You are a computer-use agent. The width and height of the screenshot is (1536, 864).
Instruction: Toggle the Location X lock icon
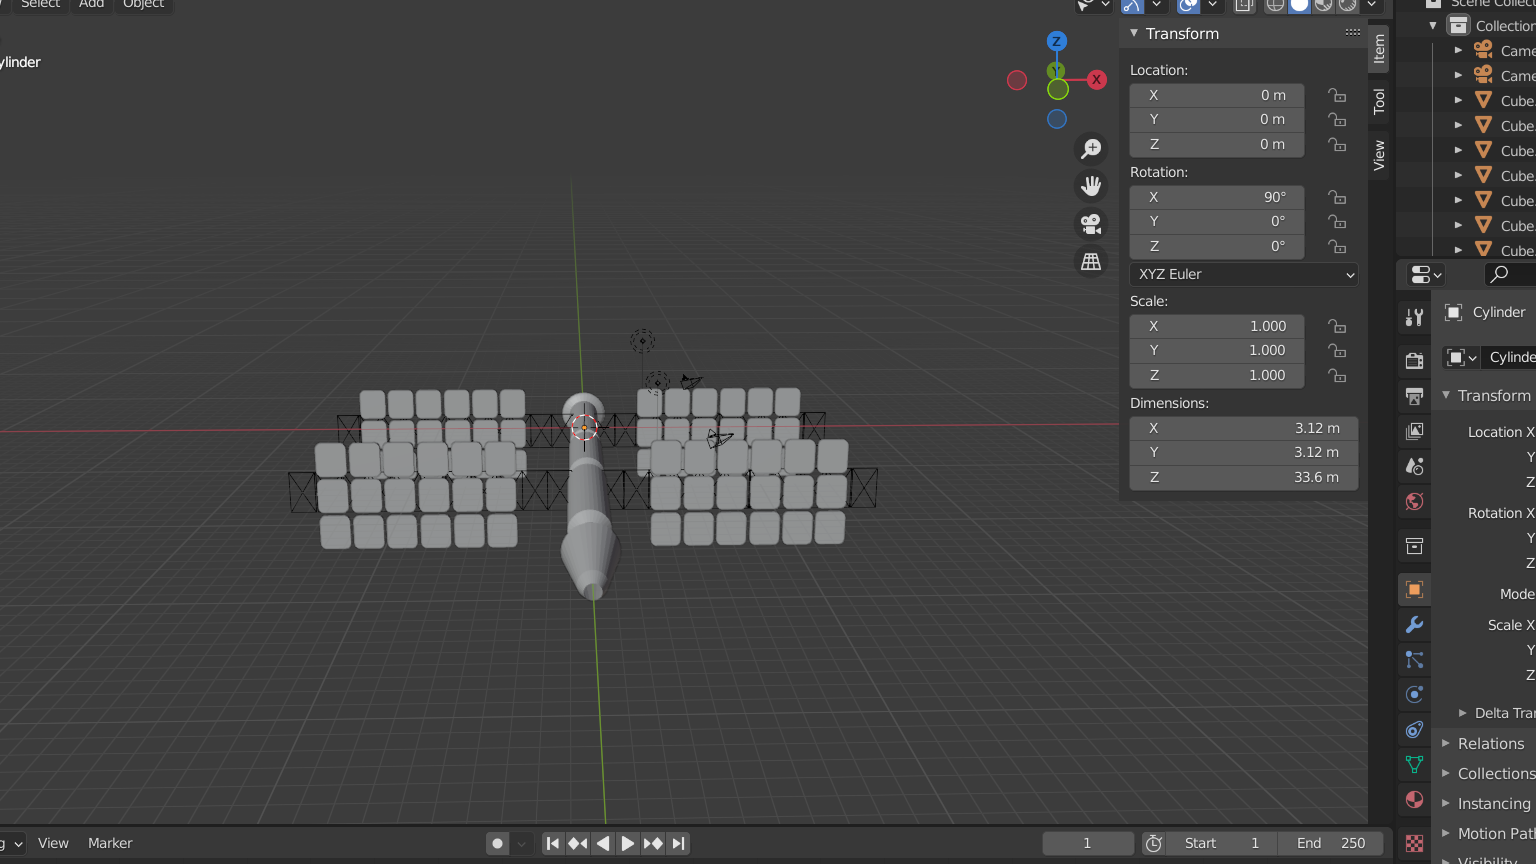pos(1337,95)
